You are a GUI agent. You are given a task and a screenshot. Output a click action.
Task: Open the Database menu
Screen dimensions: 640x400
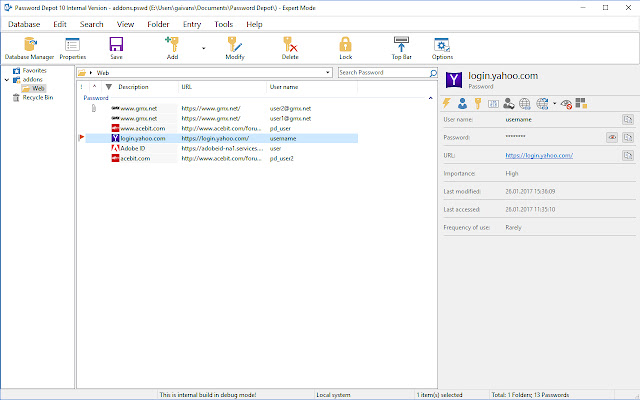click(24, 24)
